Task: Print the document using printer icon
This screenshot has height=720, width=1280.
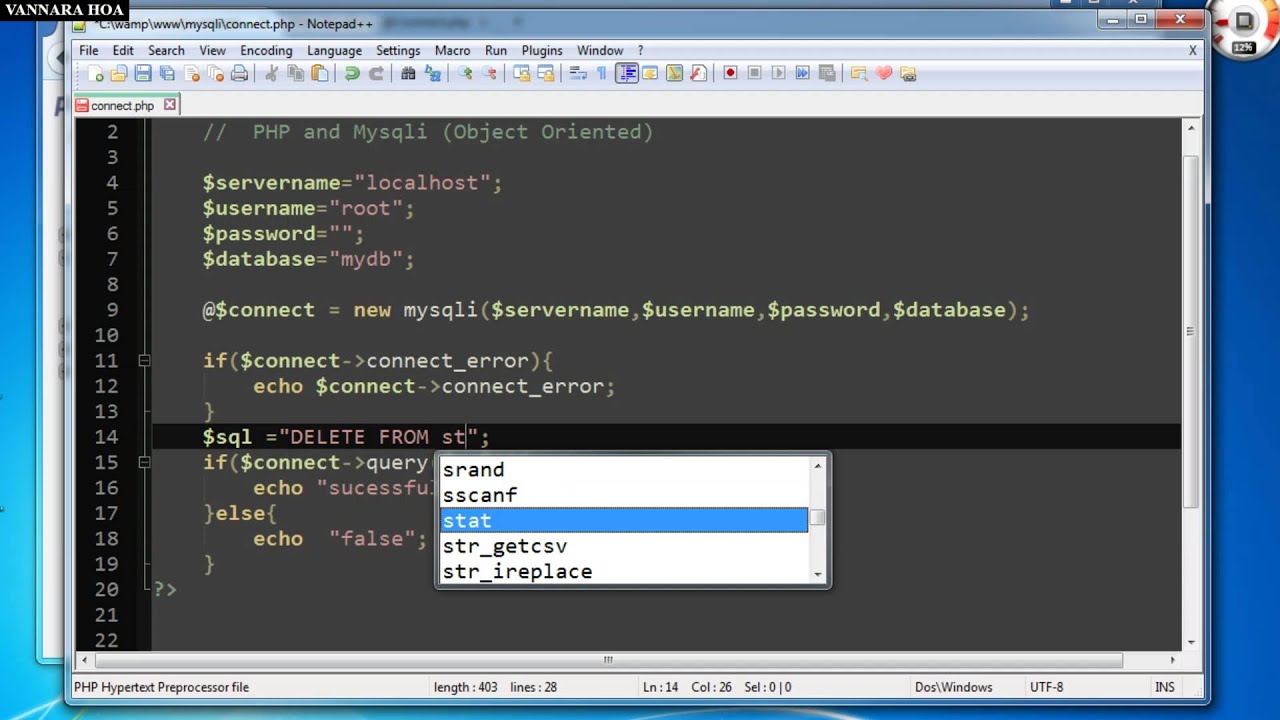Action: (239, 73)
